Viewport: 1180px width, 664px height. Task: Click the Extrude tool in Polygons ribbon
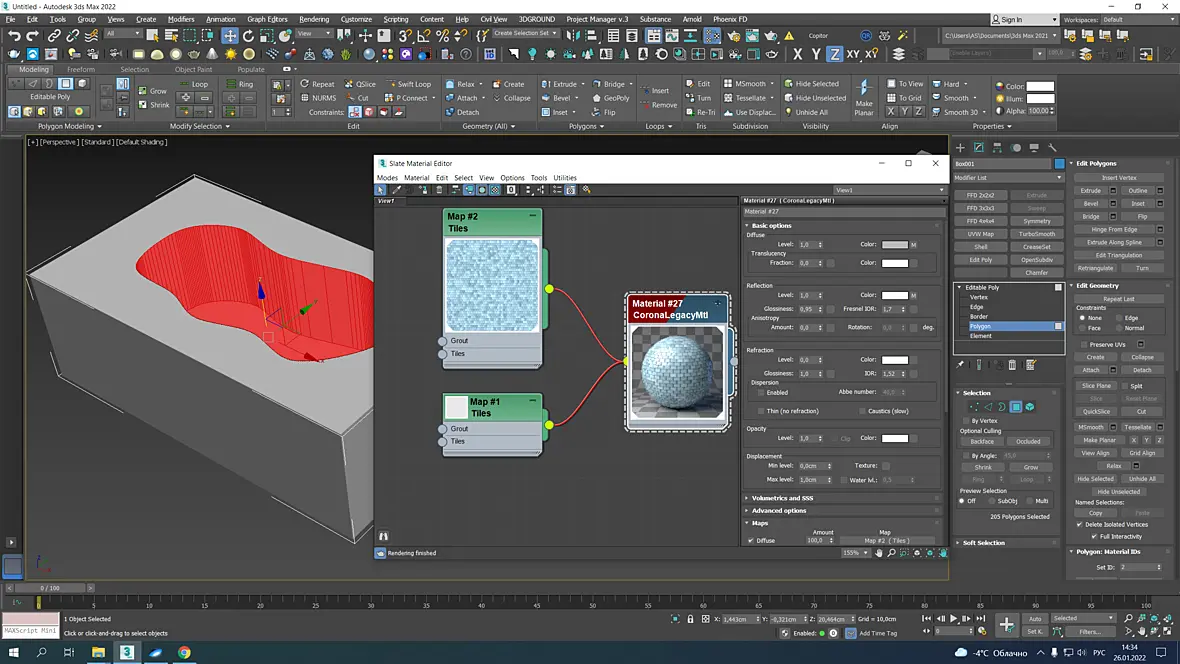[x=559, y=84]
